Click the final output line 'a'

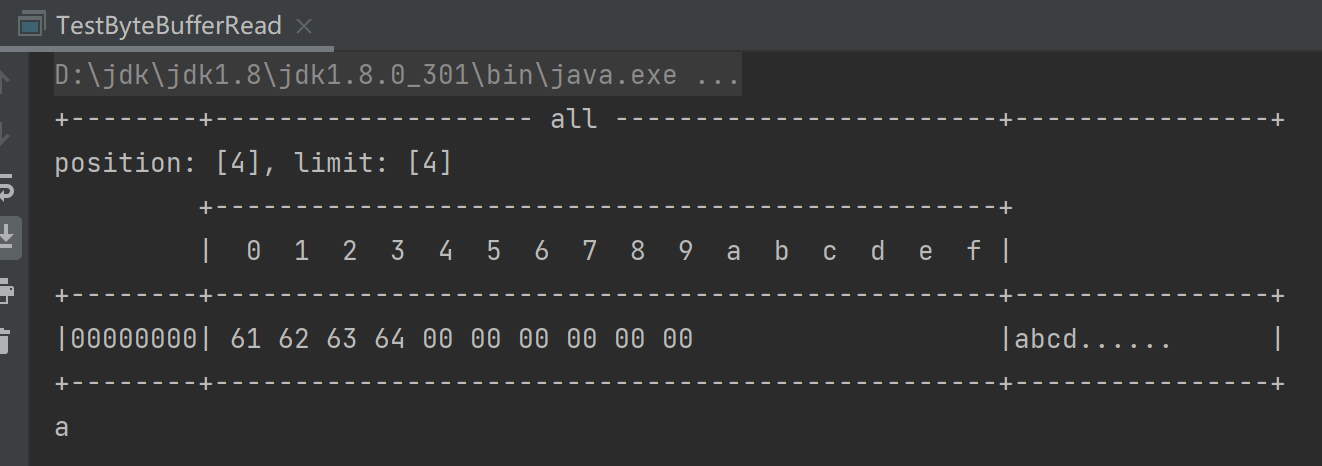click(62, 428)
